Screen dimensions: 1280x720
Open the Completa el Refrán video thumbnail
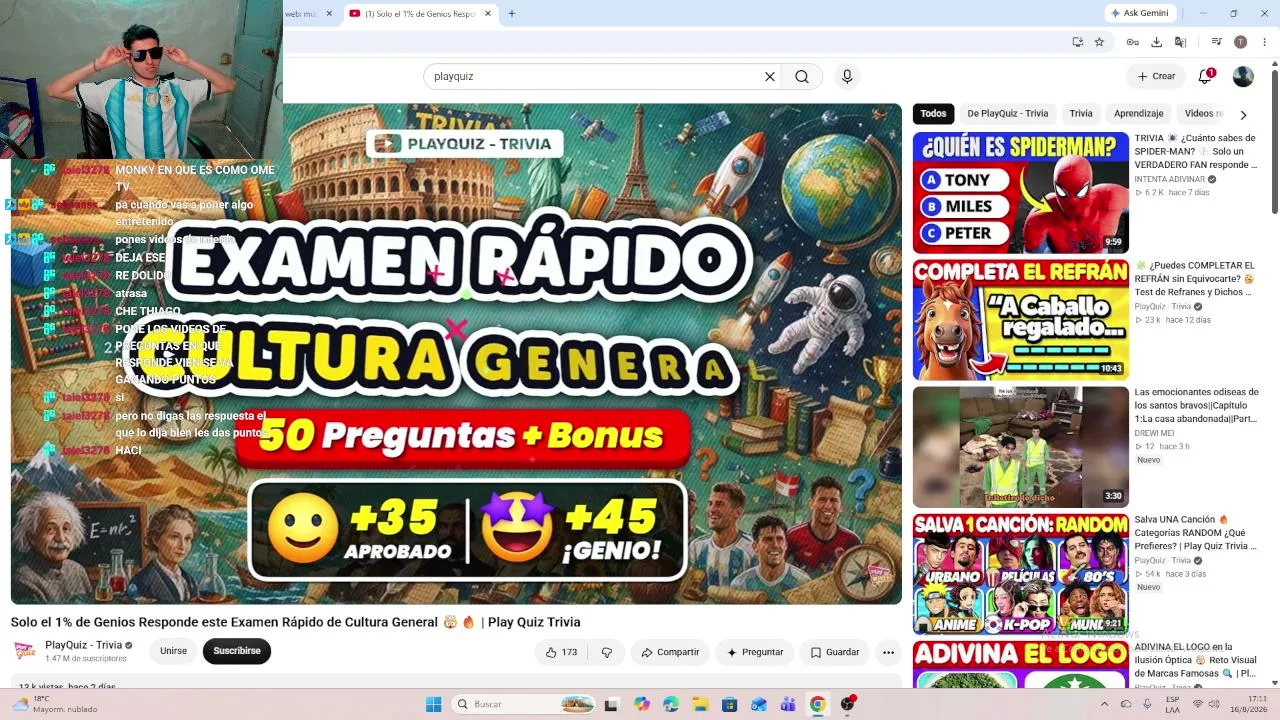(x=1020, y=319)
